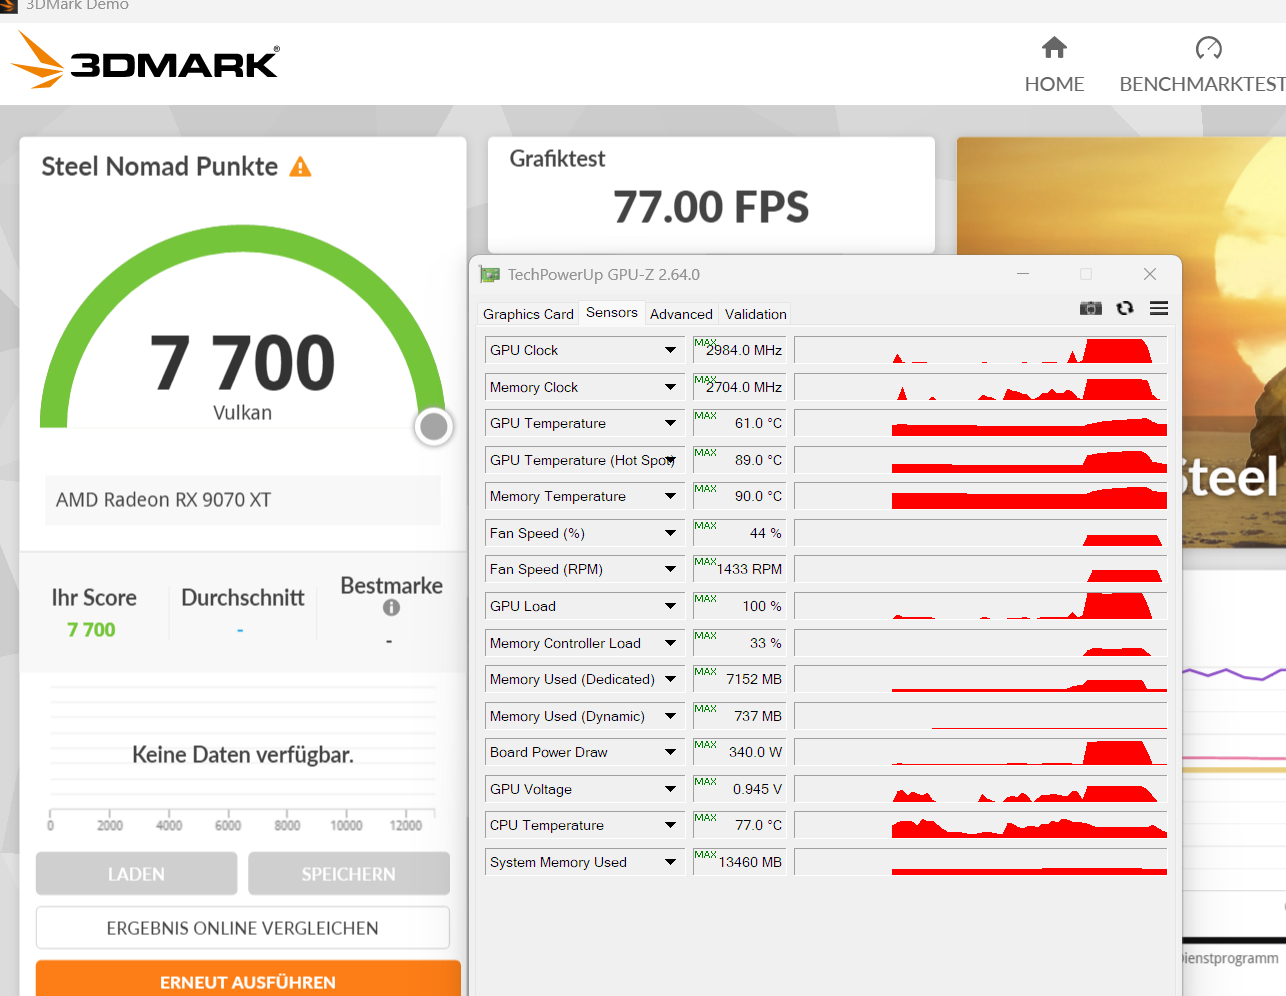The width and height of the screenshot is (1286, 996).
Task: Click the Board Power Draw history graph
Action: point(980,752)
